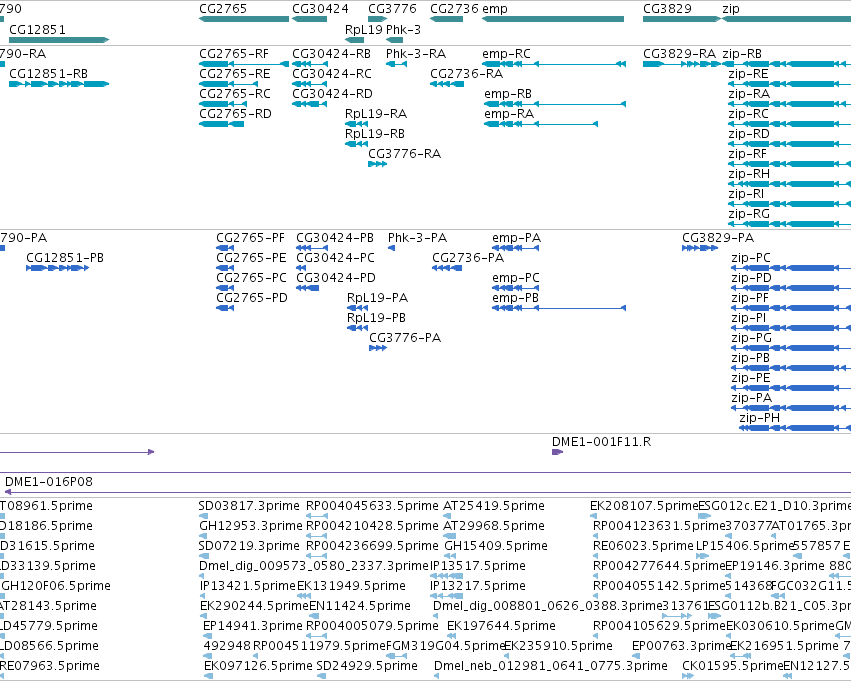The height and width of the screenshot is (681, 851).
Task: Select the zip-RH transcript label
Action: 749,174
